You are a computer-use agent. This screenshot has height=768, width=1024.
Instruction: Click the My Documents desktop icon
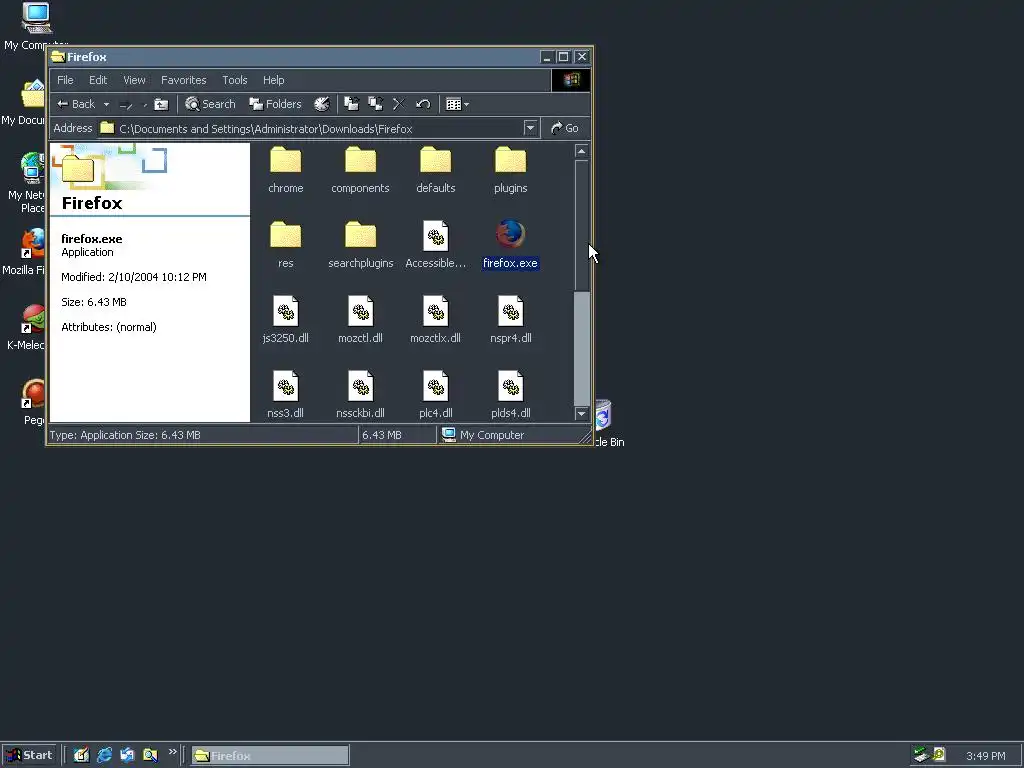[x=25, y=103]
